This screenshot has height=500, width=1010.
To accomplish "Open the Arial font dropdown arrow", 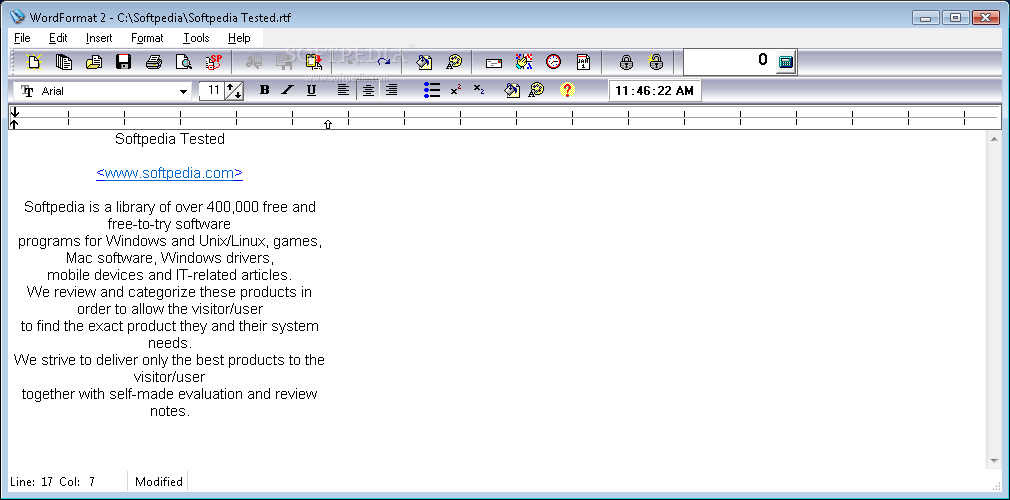I will point(184,91).
